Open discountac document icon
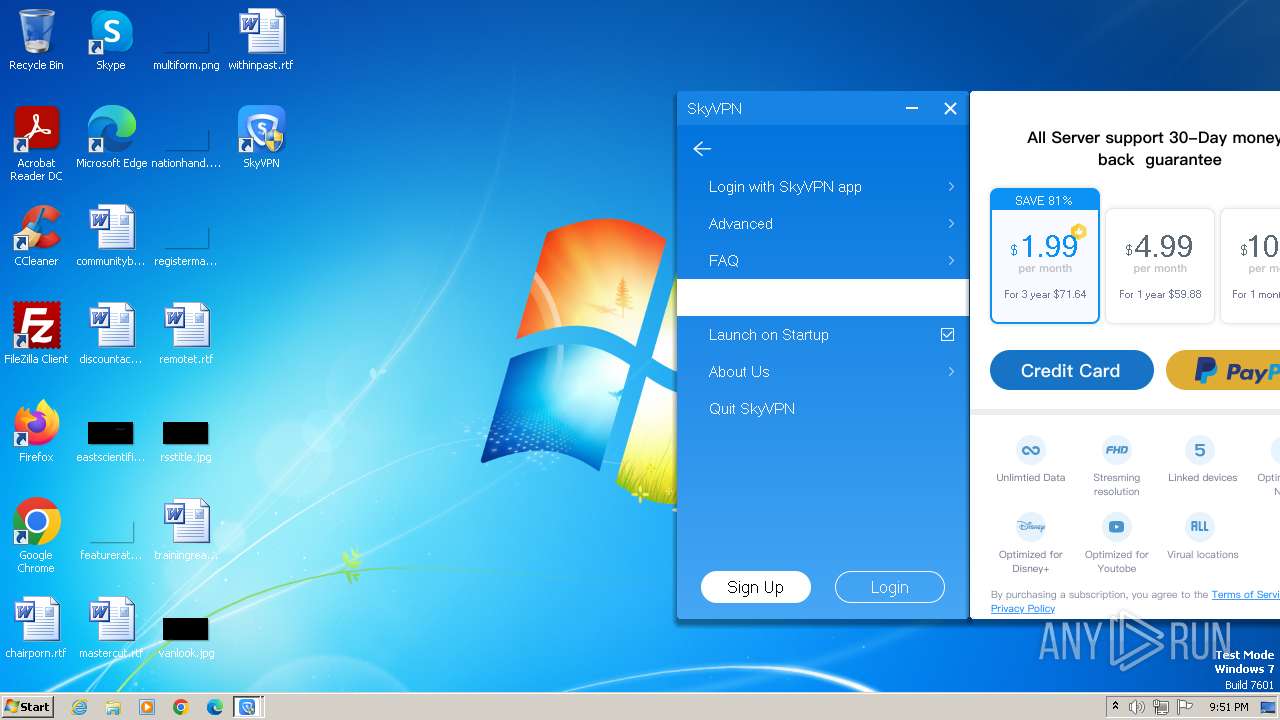The width and height of the screenshot is (1280, 720). coord(111,333)
